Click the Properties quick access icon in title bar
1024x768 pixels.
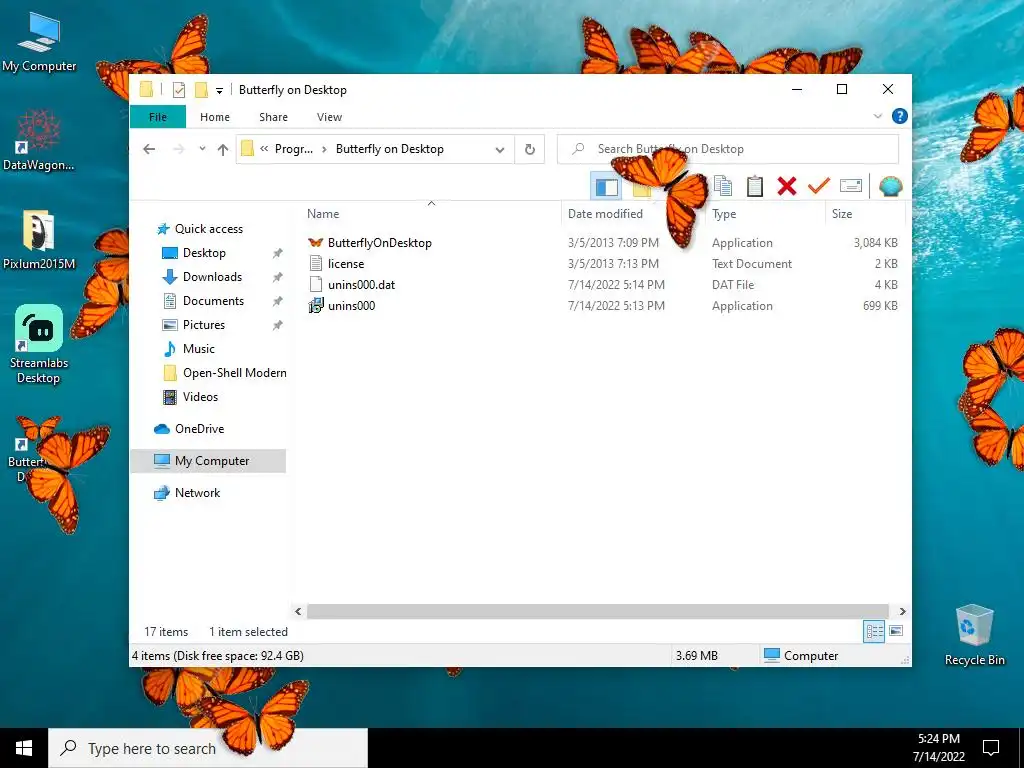click(x=178, y=90)
